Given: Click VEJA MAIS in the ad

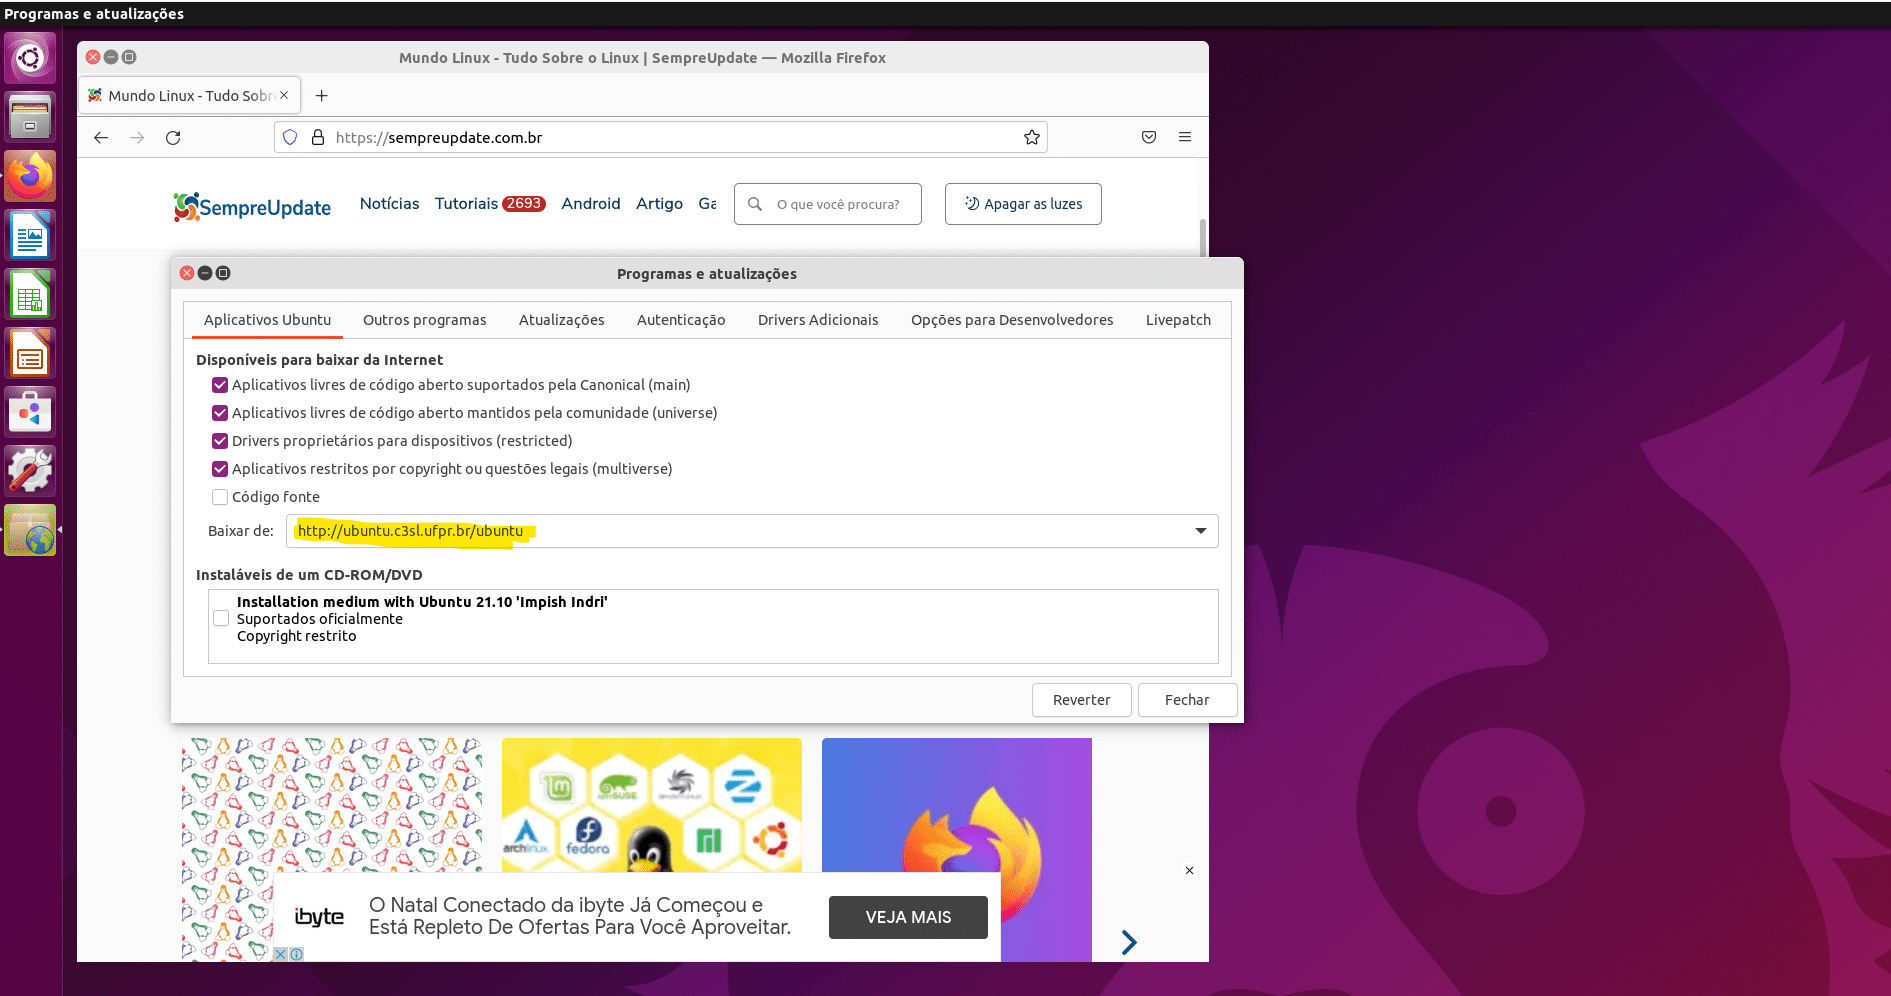Looking at the screenshot, I should click(x=908, y=917).
